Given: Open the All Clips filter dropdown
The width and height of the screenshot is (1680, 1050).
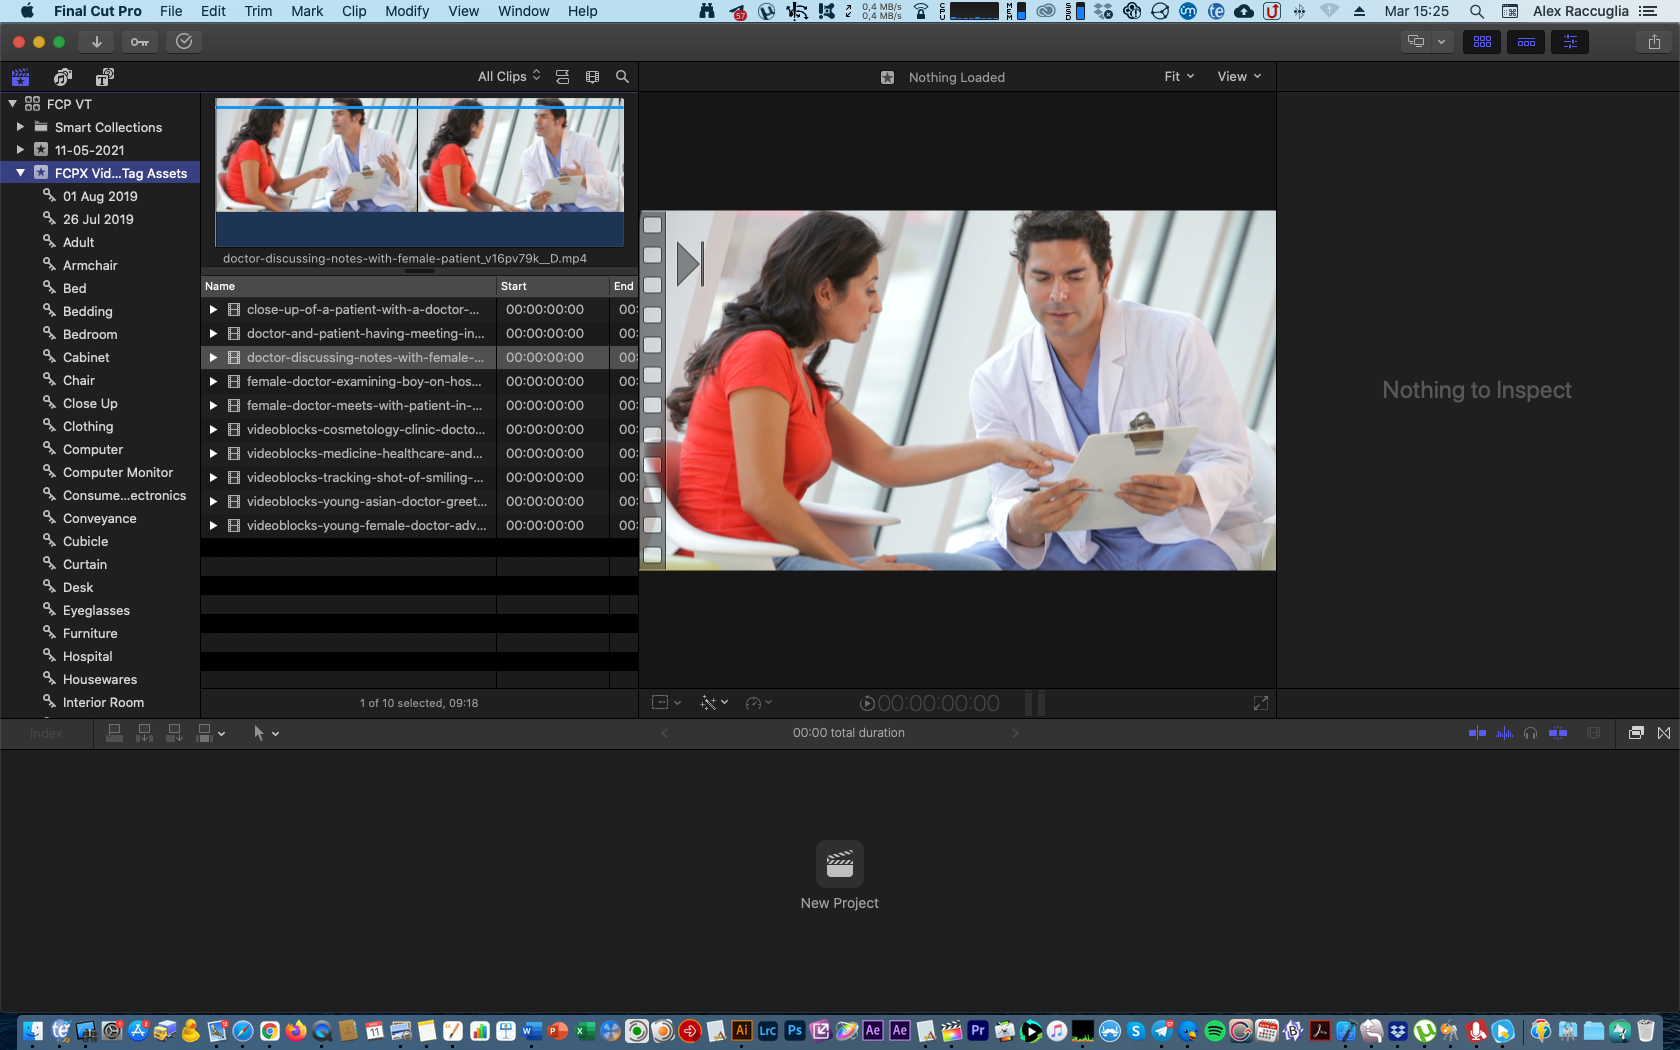Looking at the screenshot, I should point(509,77).
